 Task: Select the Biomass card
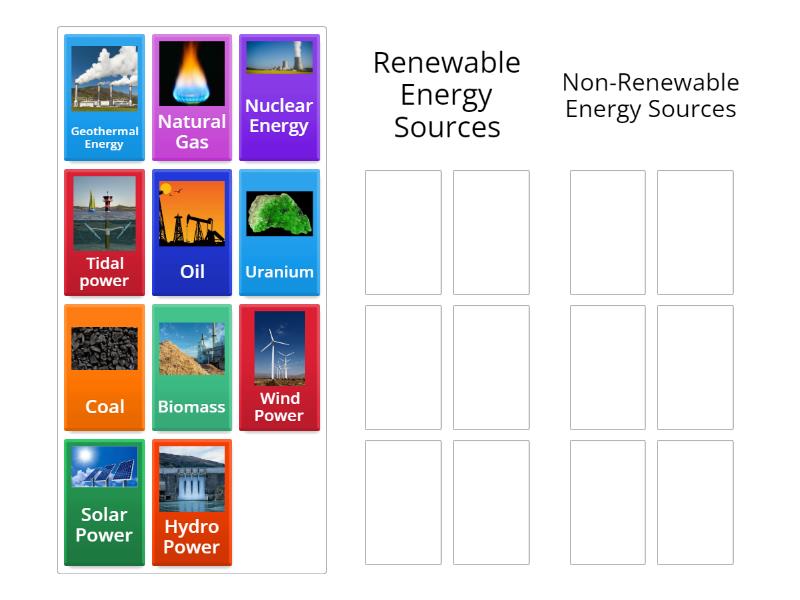point(192,366)
